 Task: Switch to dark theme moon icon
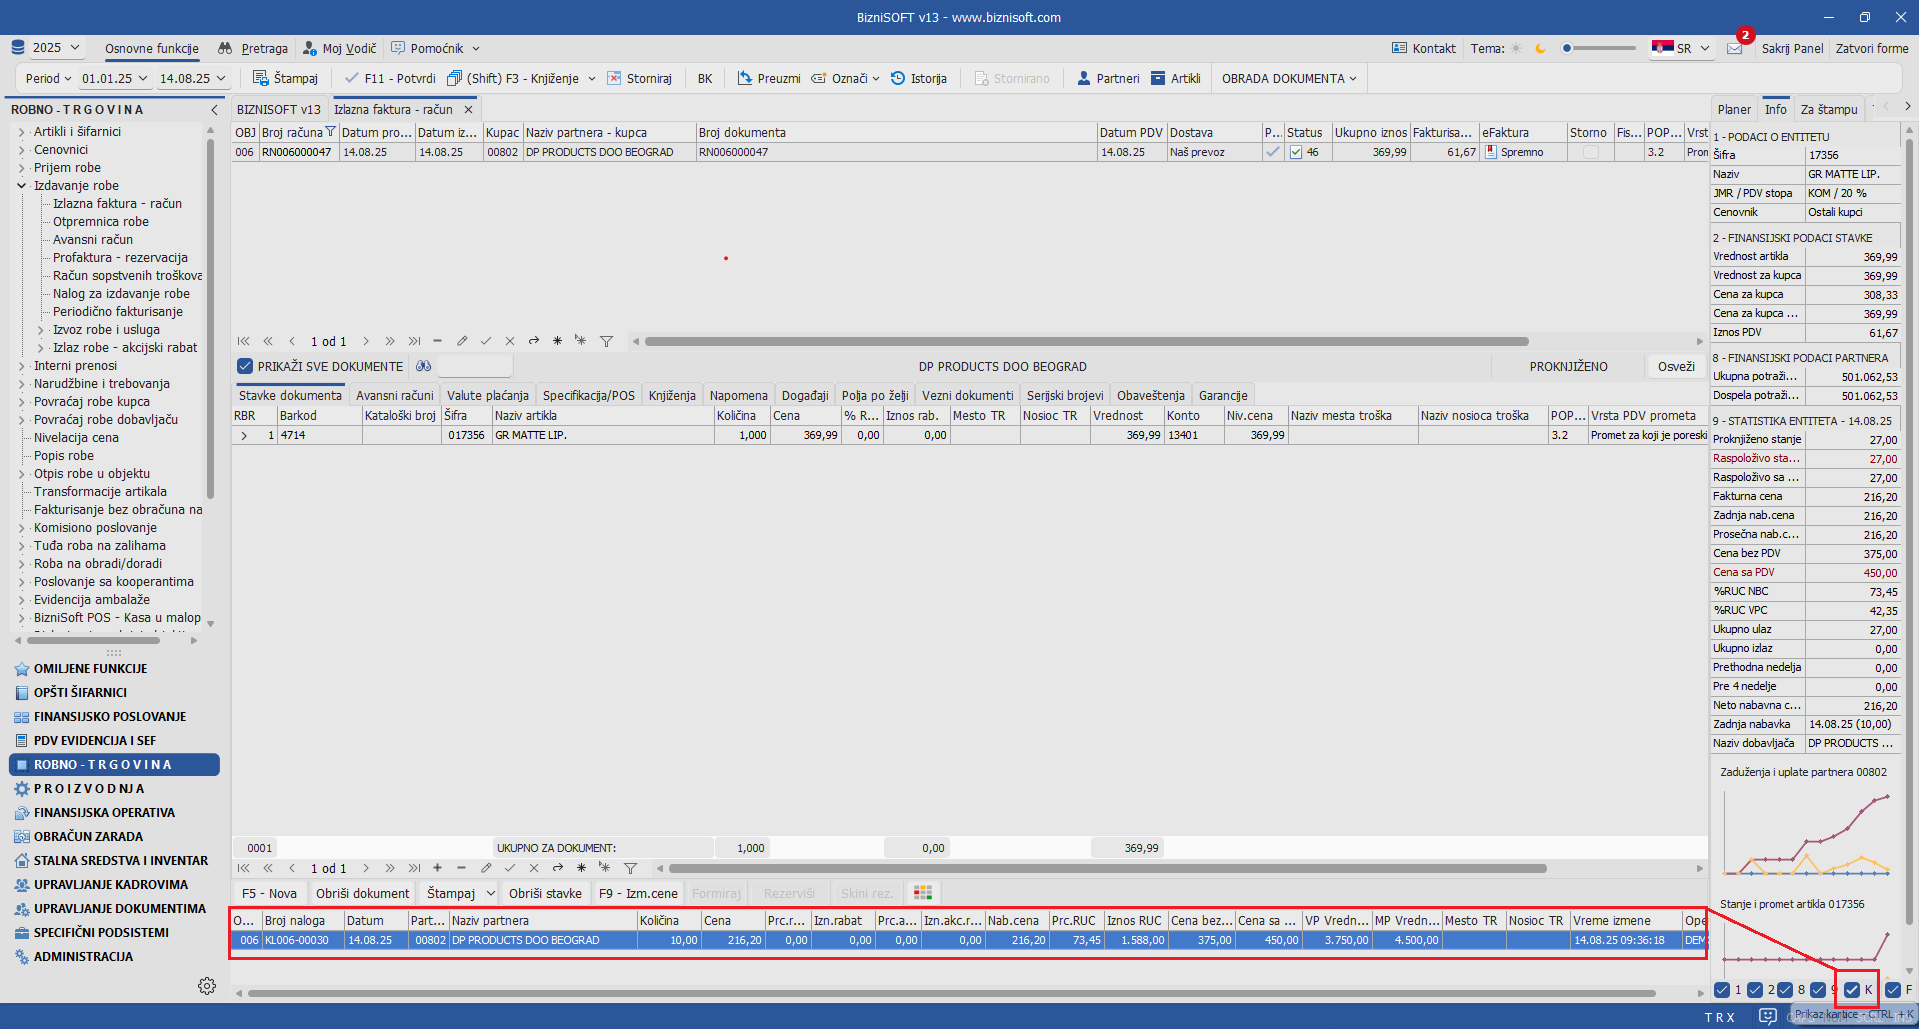1540,48
